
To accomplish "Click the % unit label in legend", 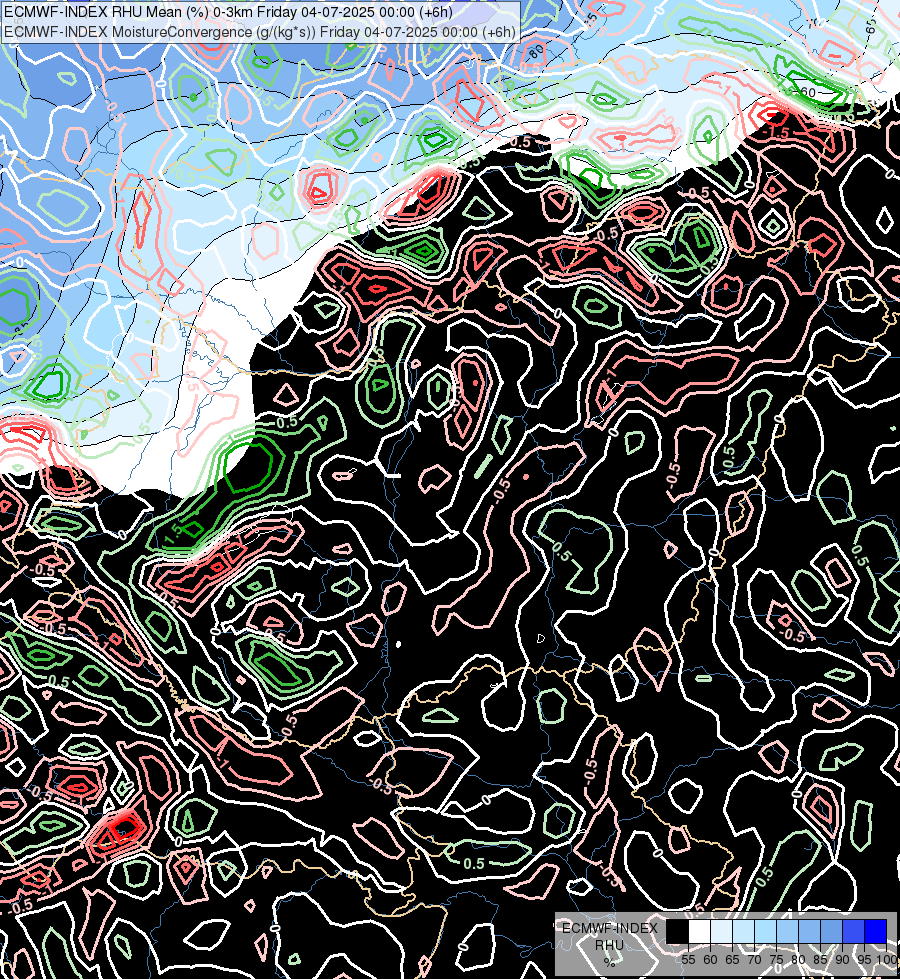I will click(x=610, y=962).
